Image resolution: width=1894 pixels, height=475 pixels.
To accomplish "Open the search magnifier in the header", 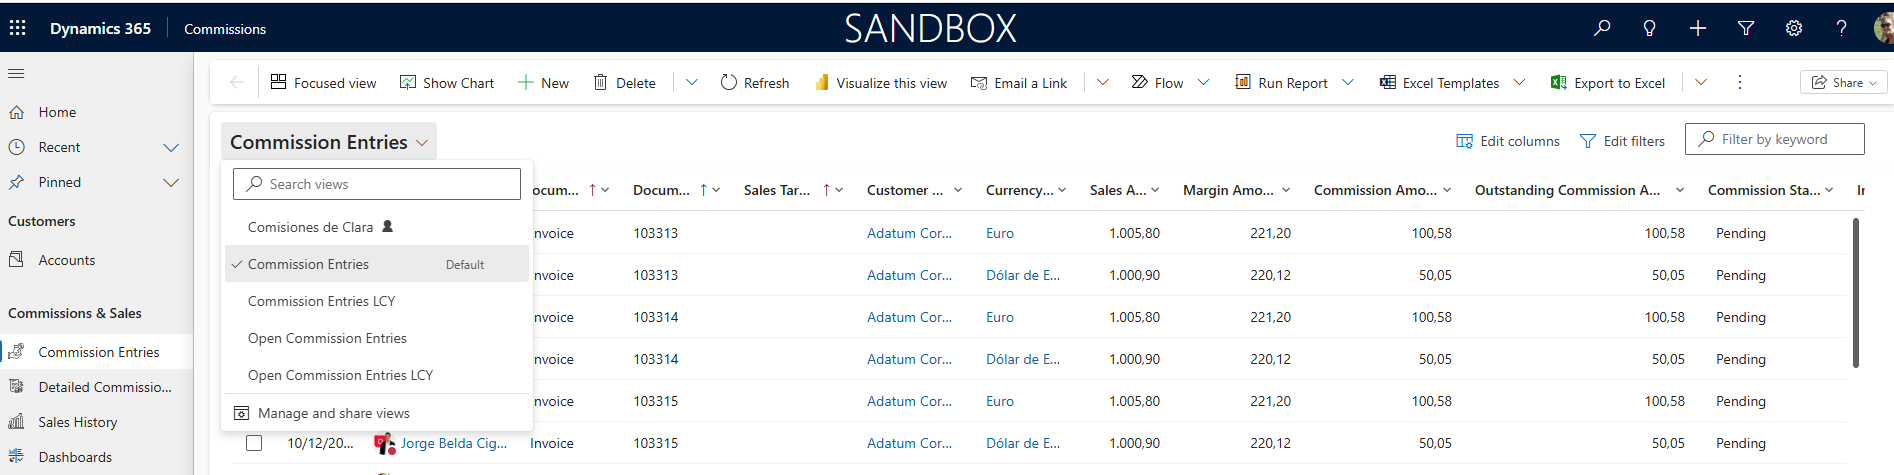I will (1602, 28).
